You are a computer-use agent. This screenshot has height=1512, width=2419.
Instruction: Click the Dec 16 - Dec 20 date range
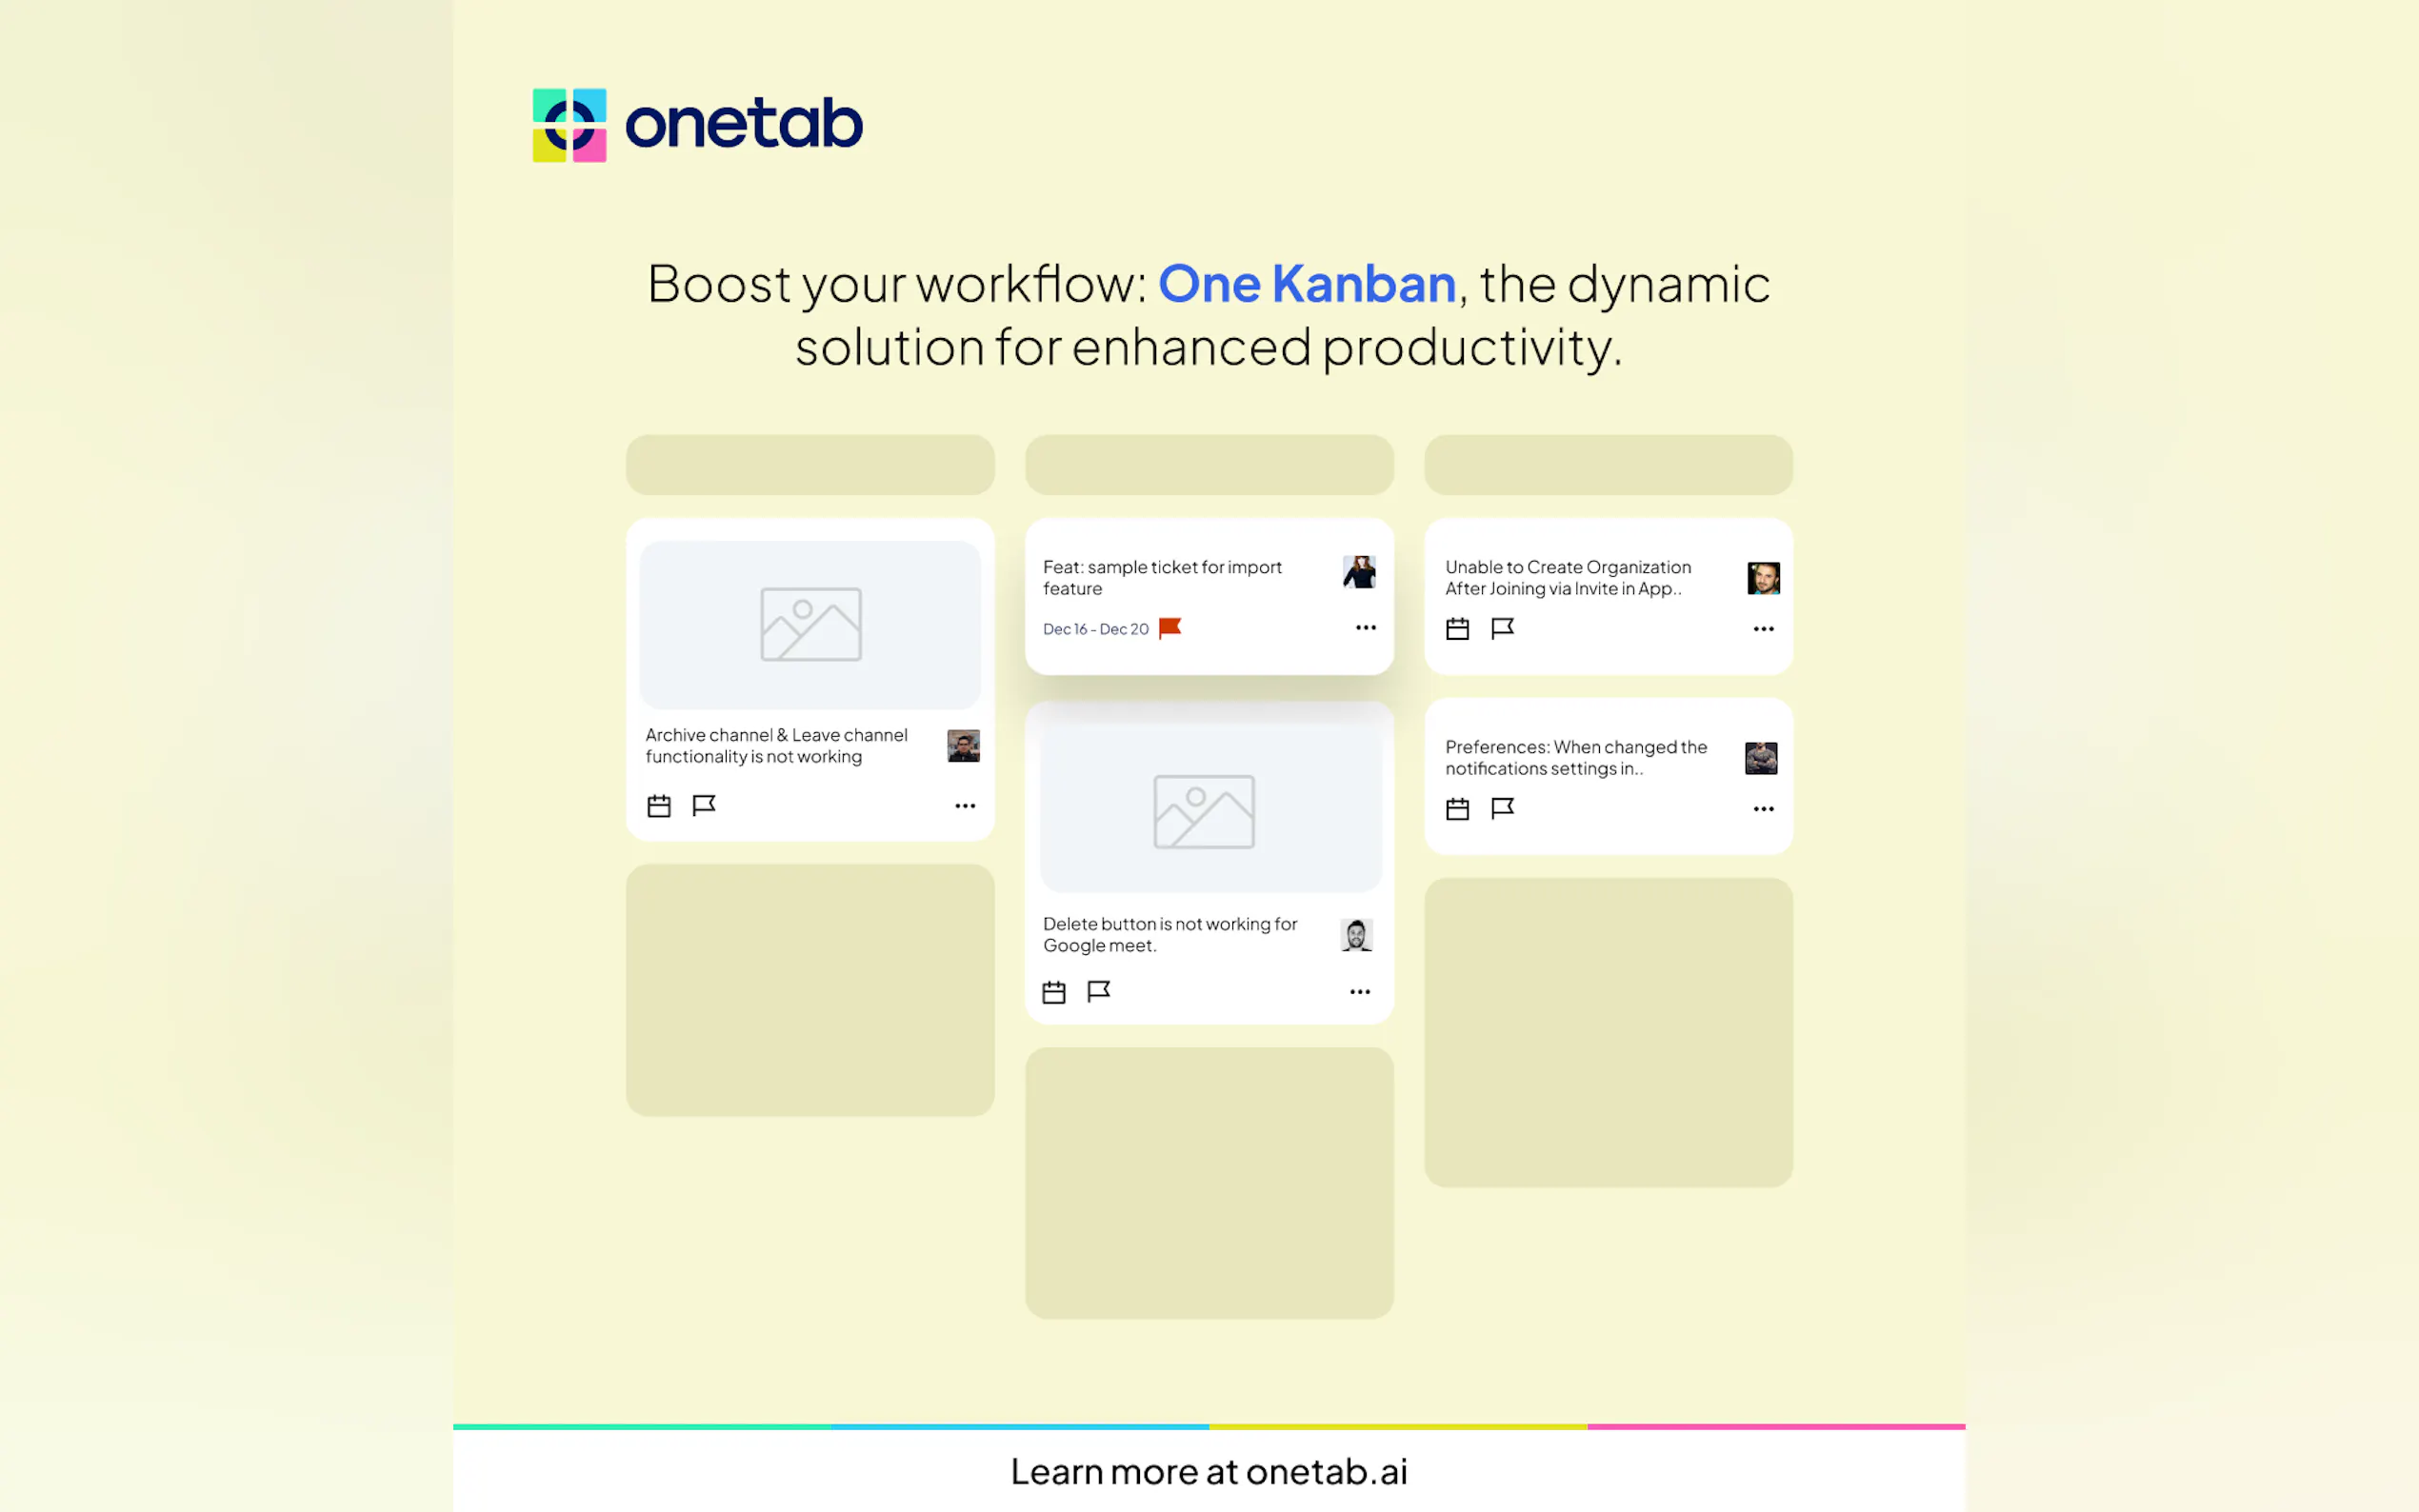(1095, 629)
